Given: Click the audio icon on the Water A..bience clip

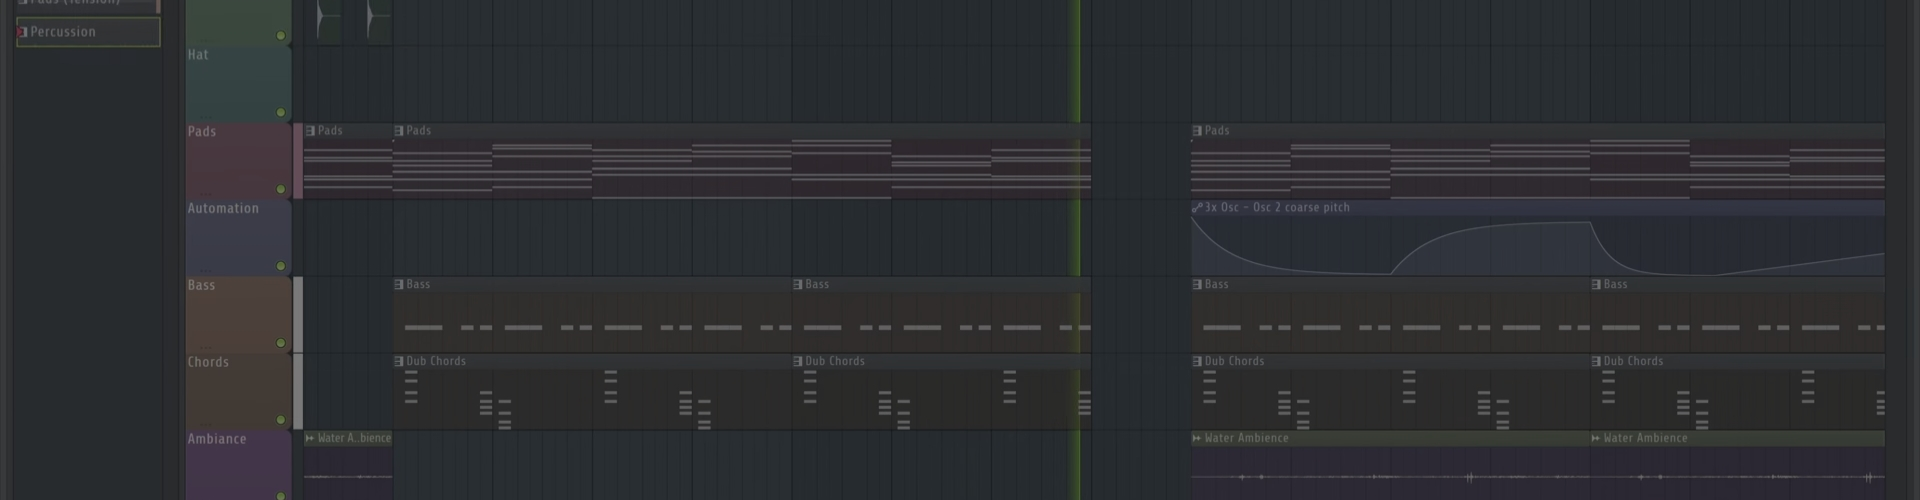Looking at the screenshot, I should click(x=310, y=438).
